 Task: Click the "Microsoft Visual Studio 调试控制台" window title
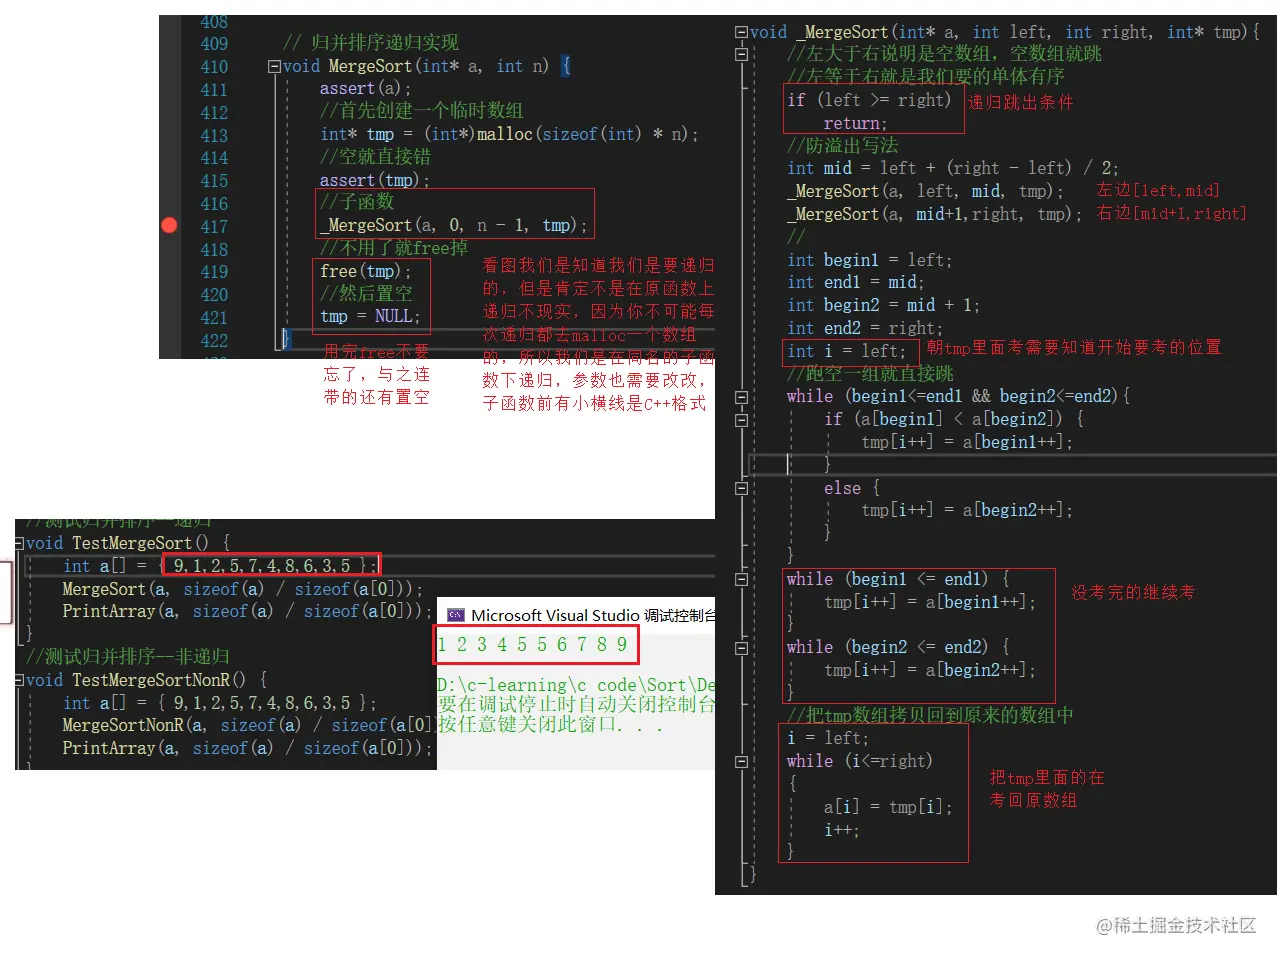(593, 615)
